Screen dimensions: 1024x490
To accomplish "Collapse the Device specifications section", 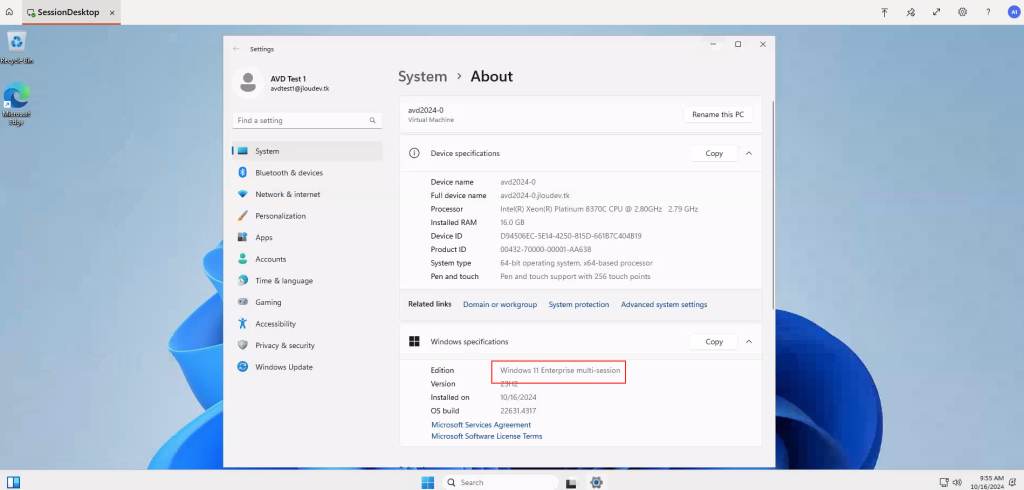I will 749,153.
